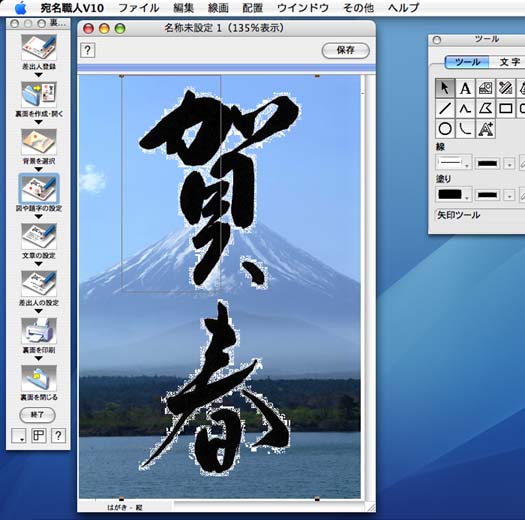Click the 背景を選択 sidebar icon
The width and height of the screenshot is (525, 520).
click(x=39, y=142)
